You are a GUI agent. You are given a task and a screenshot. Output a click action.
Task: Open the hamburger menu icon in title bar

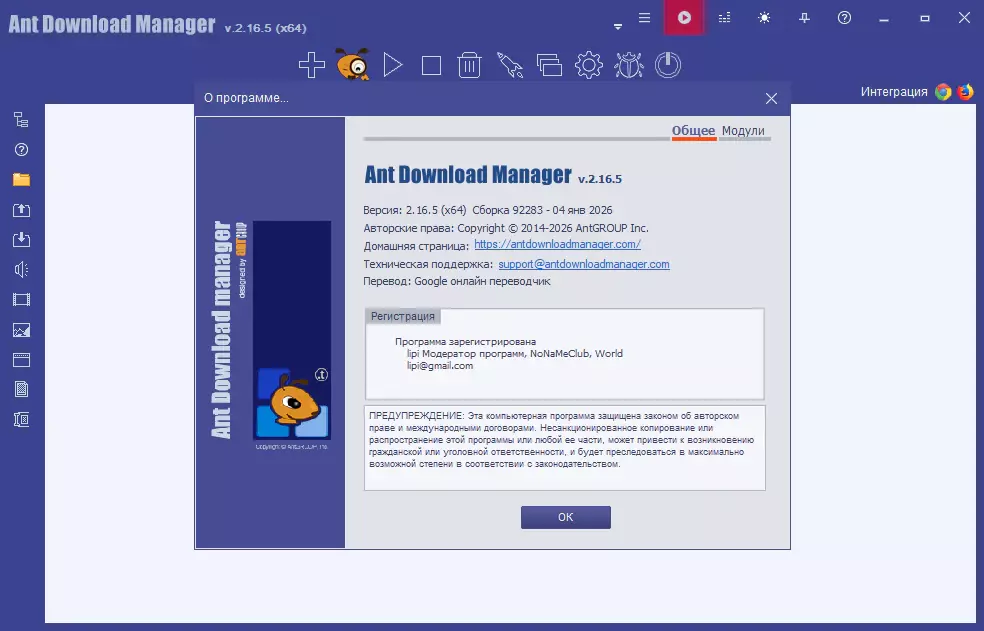coord(644,18)
